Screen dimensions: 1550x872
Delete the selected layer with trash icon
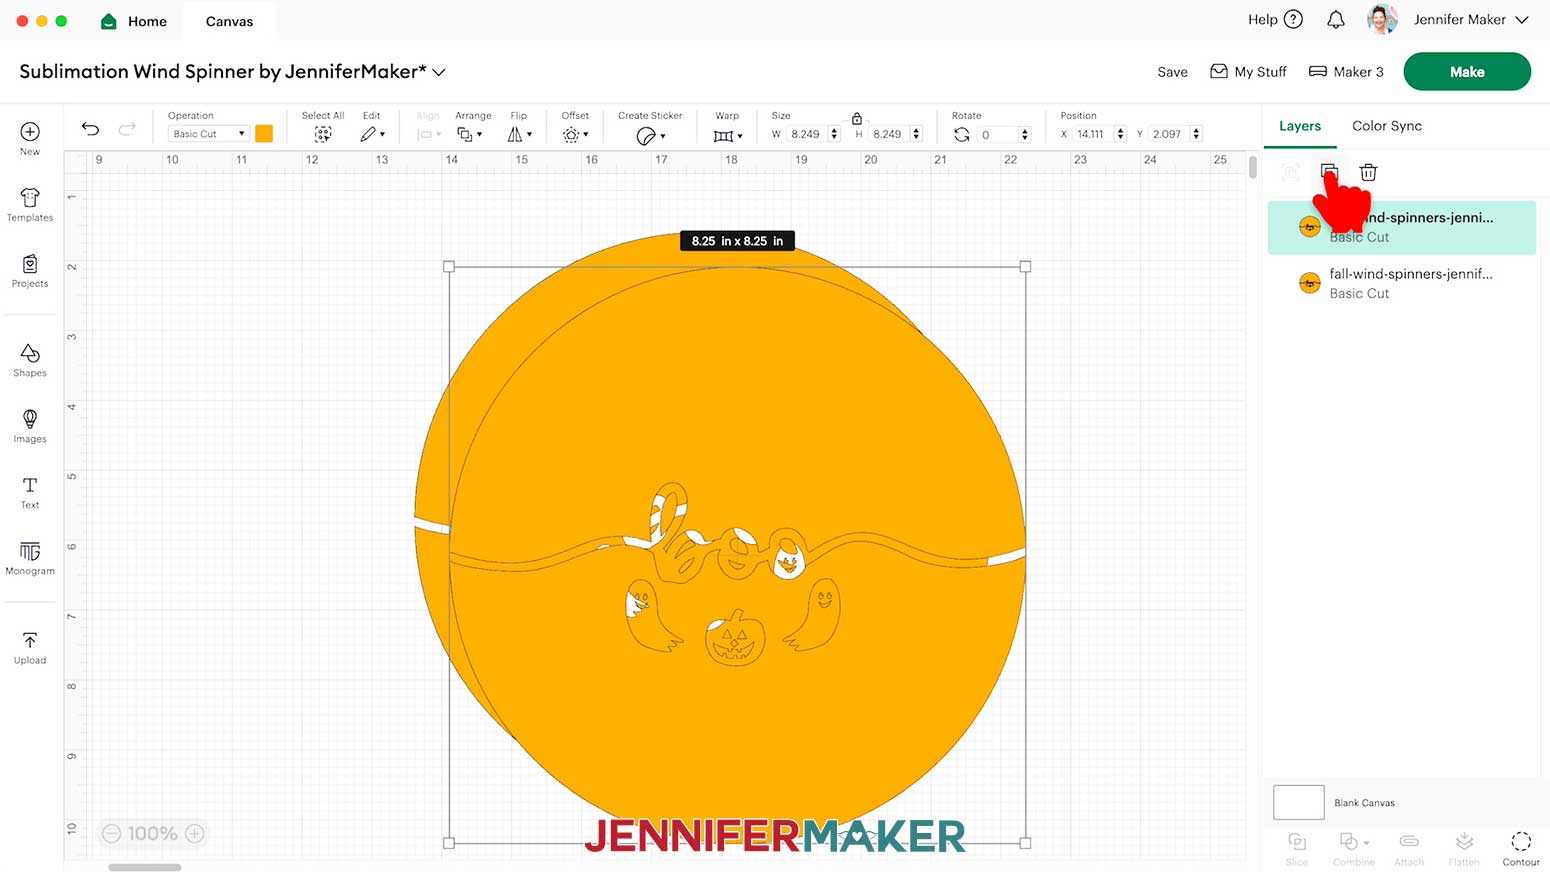click(x=1368, y=172)
